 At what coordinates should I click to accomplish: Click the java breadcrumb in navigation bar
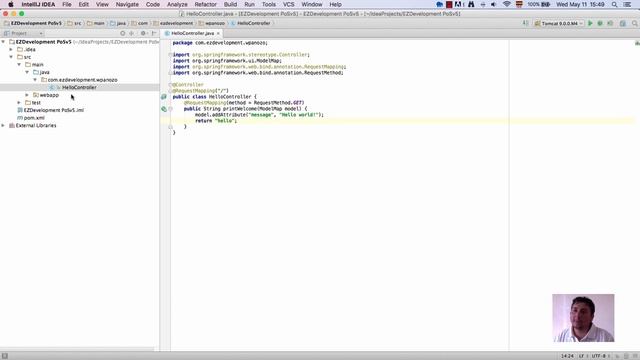118,24
